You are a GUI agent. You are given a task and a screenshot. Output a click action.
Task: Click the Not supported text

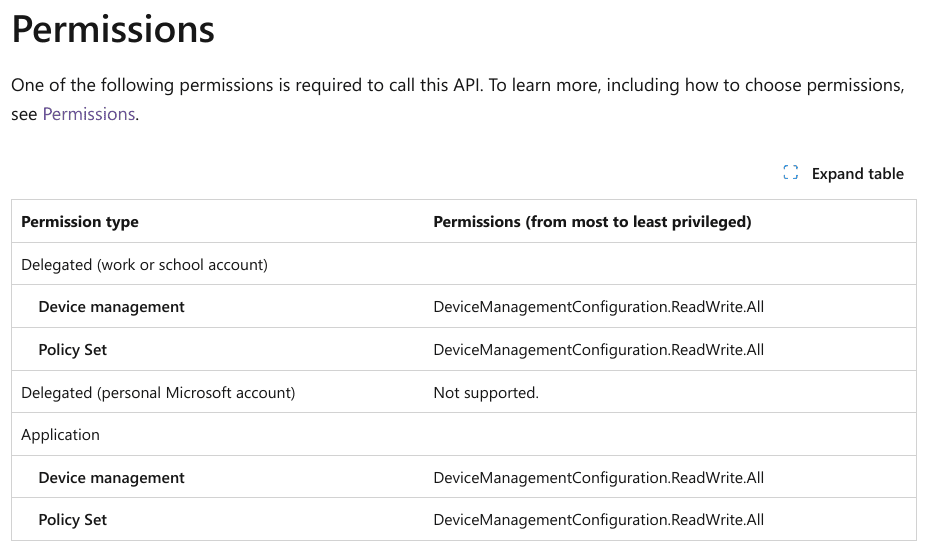point(486,393)
